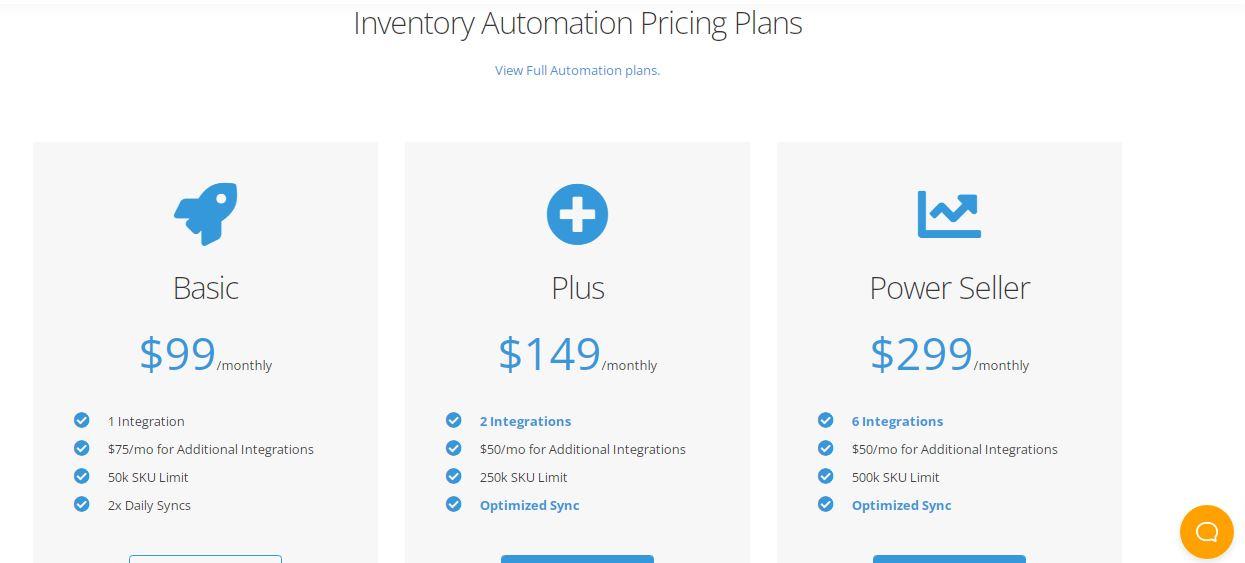1245x563 pixels.
Task: Select the 6 Integrations feature text
Action: (x=897, y=421)
